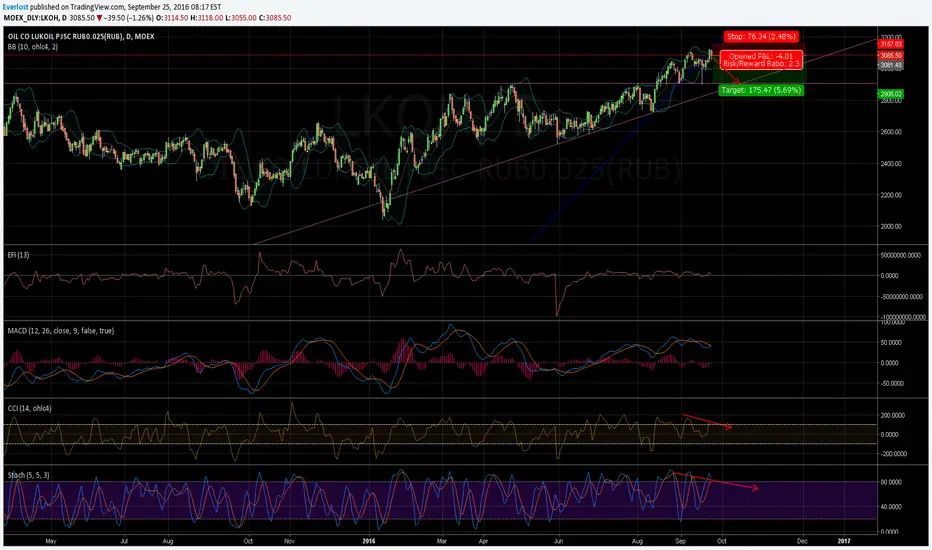
Task: Click the 2000.00 price axis label
Action: [x=891, y=227]
